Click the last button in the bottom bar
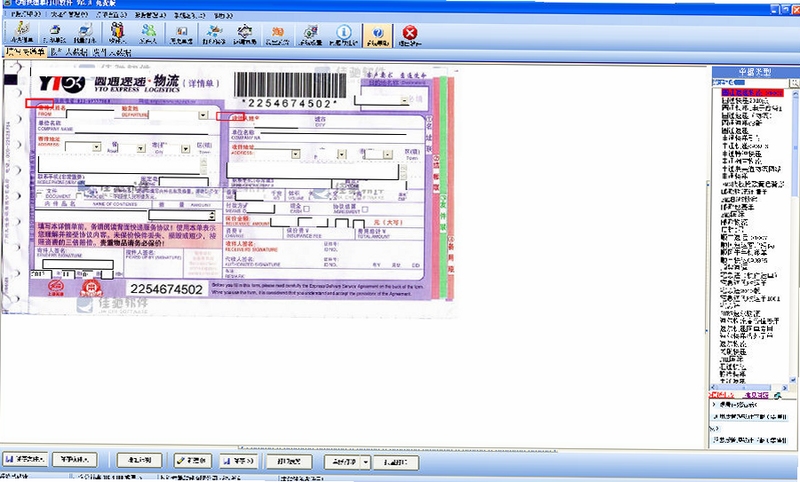 pyautogui.click(x=396, y=463)
